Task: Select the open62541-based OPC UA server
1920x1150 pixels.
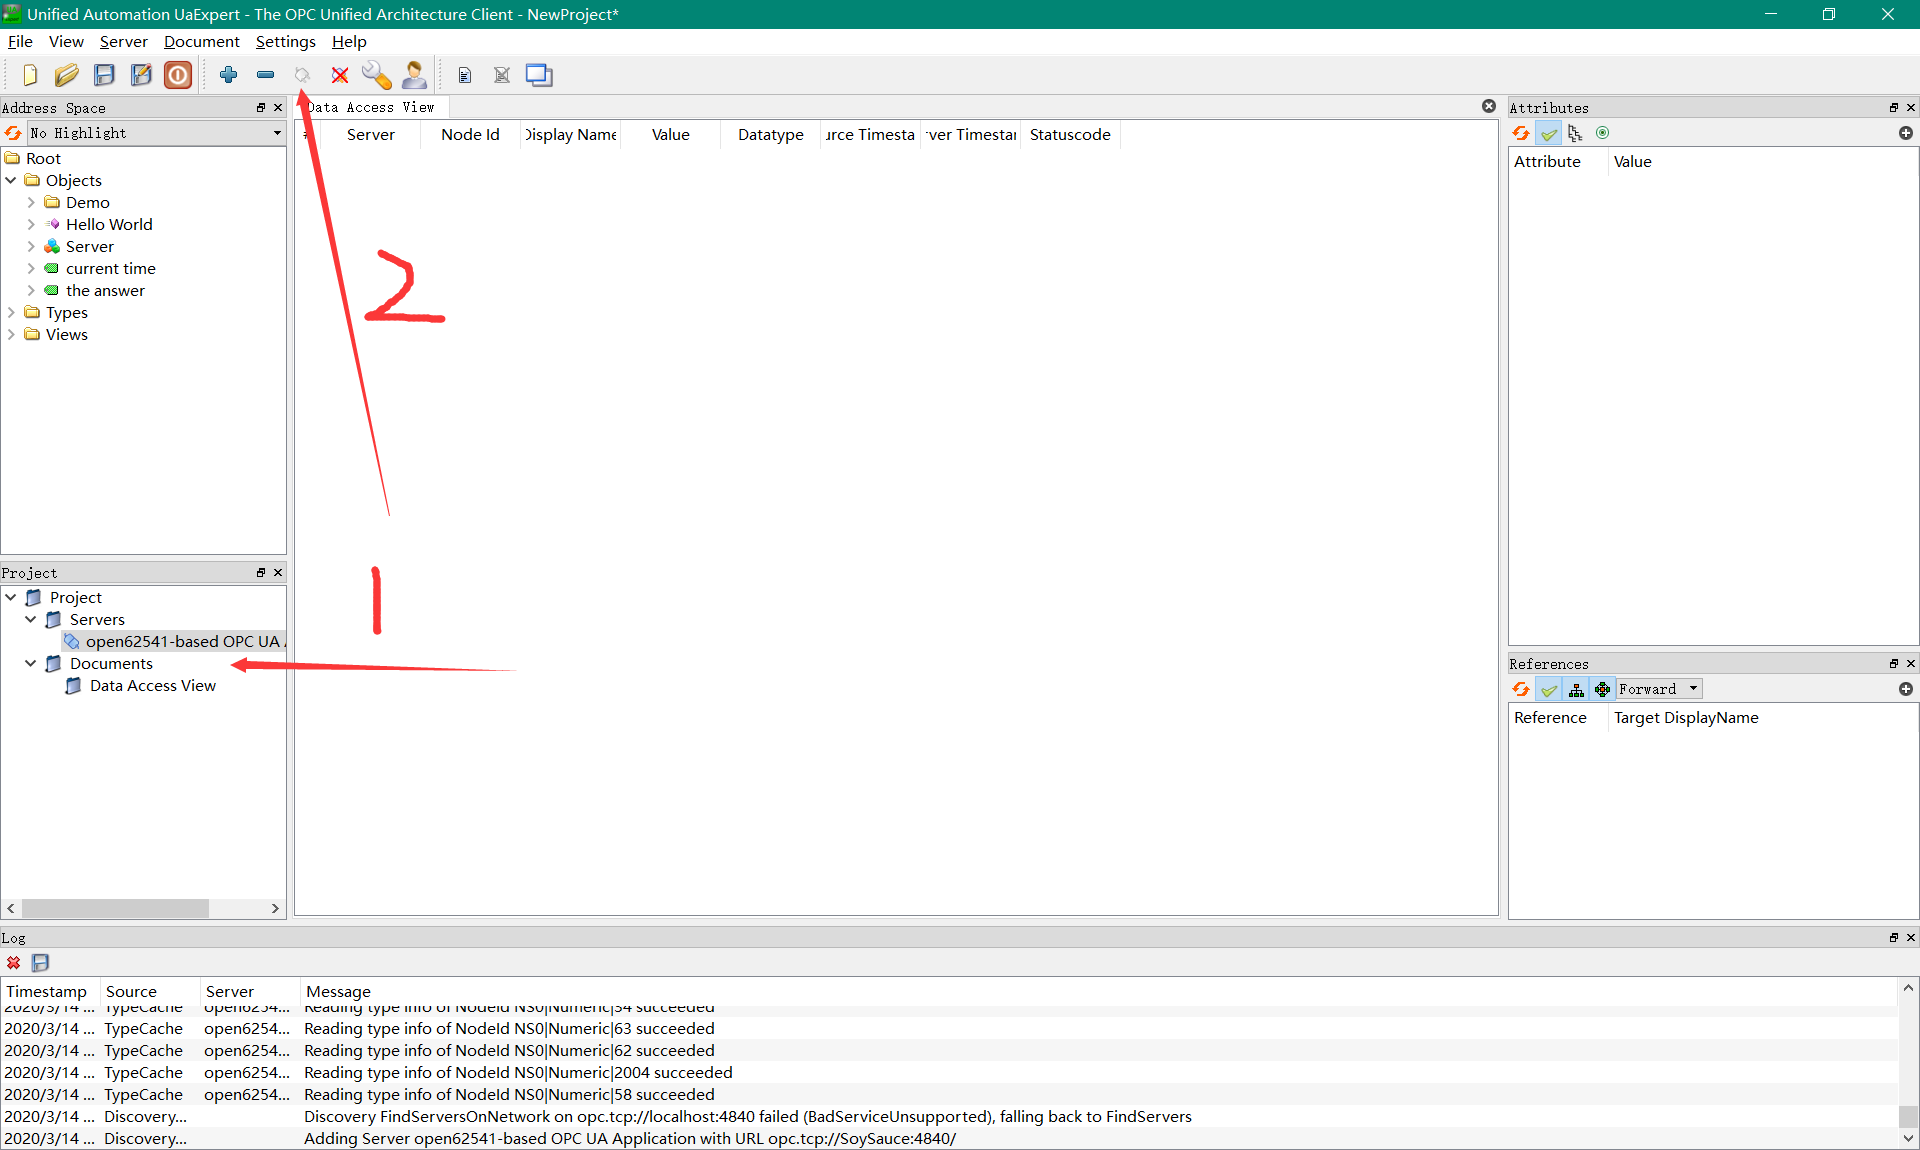Action: pyautogui.click(x=182, y=641)
